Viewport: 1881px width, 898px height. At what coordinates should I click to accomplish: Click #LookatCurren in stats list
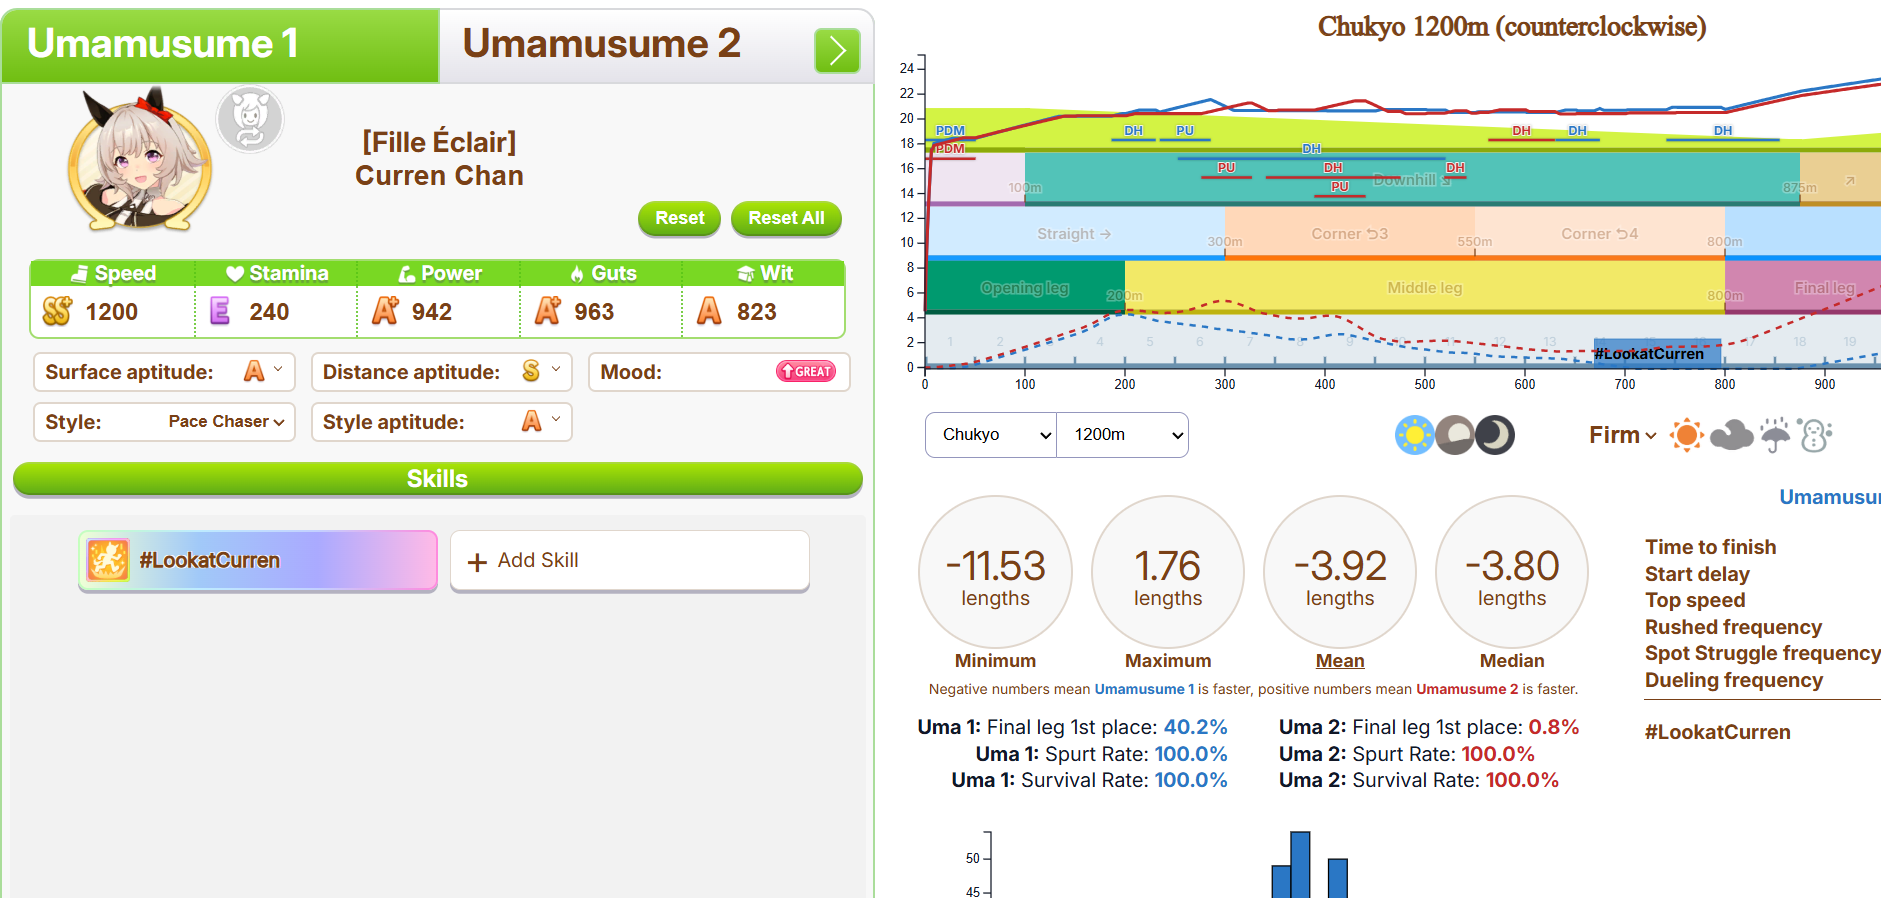pyautogui.click(x=1718, y=732)
